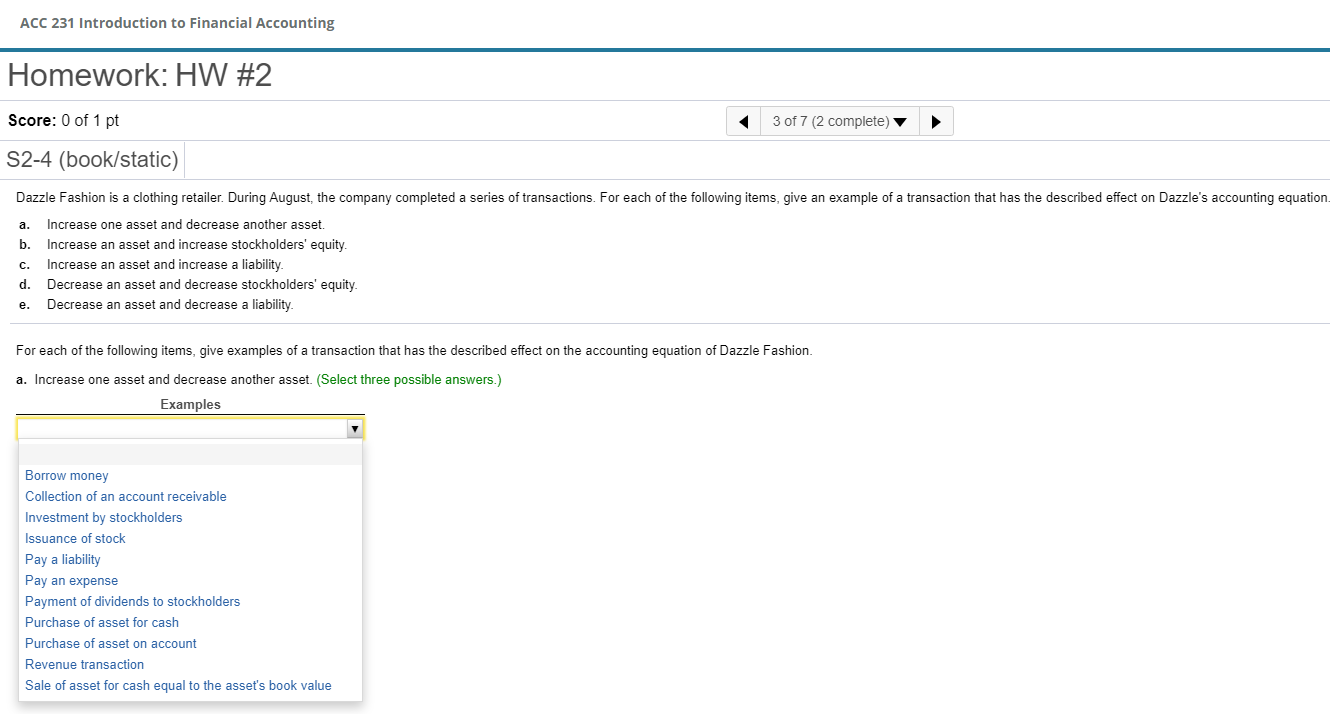Open the question selector '3 of 7' dropdown
The height and width of the screenshot is (714, 1330).
[839, 122]
